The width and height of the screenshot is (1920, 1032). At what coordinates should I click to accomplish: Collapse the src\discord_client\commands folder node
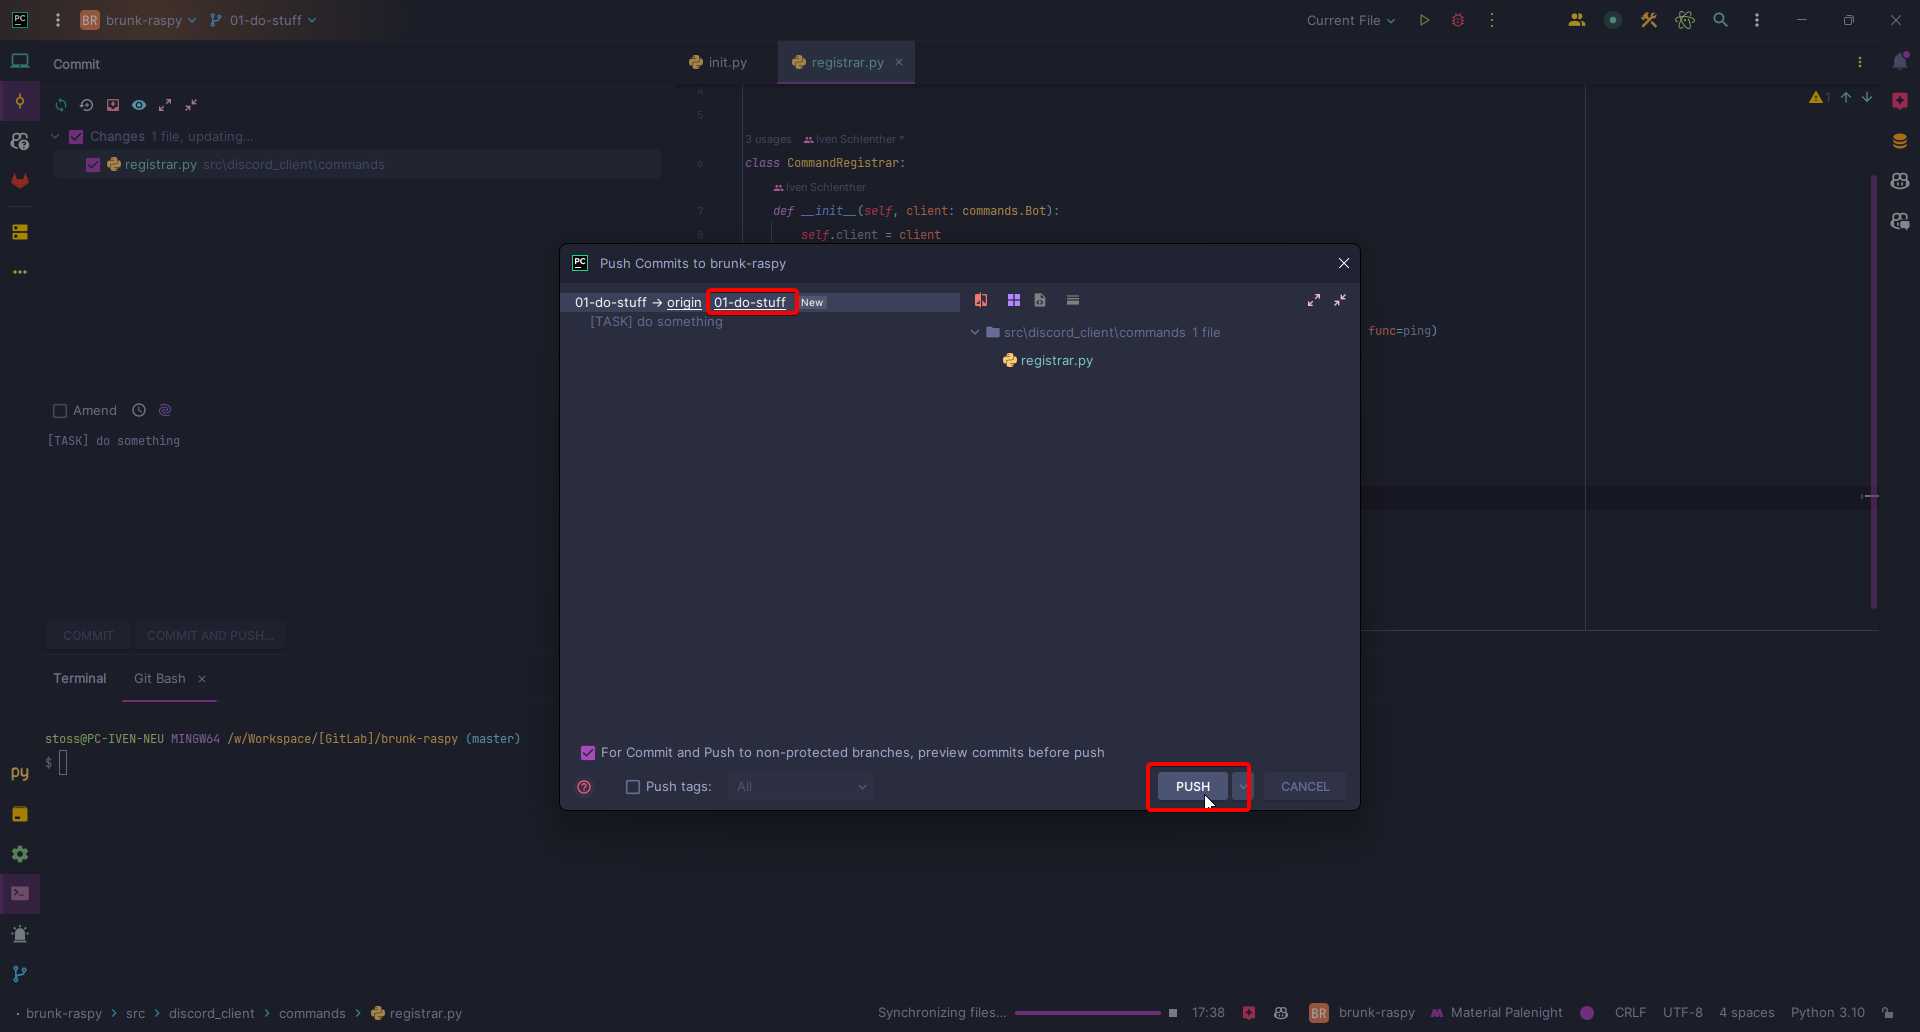click(x=975, y=332)
